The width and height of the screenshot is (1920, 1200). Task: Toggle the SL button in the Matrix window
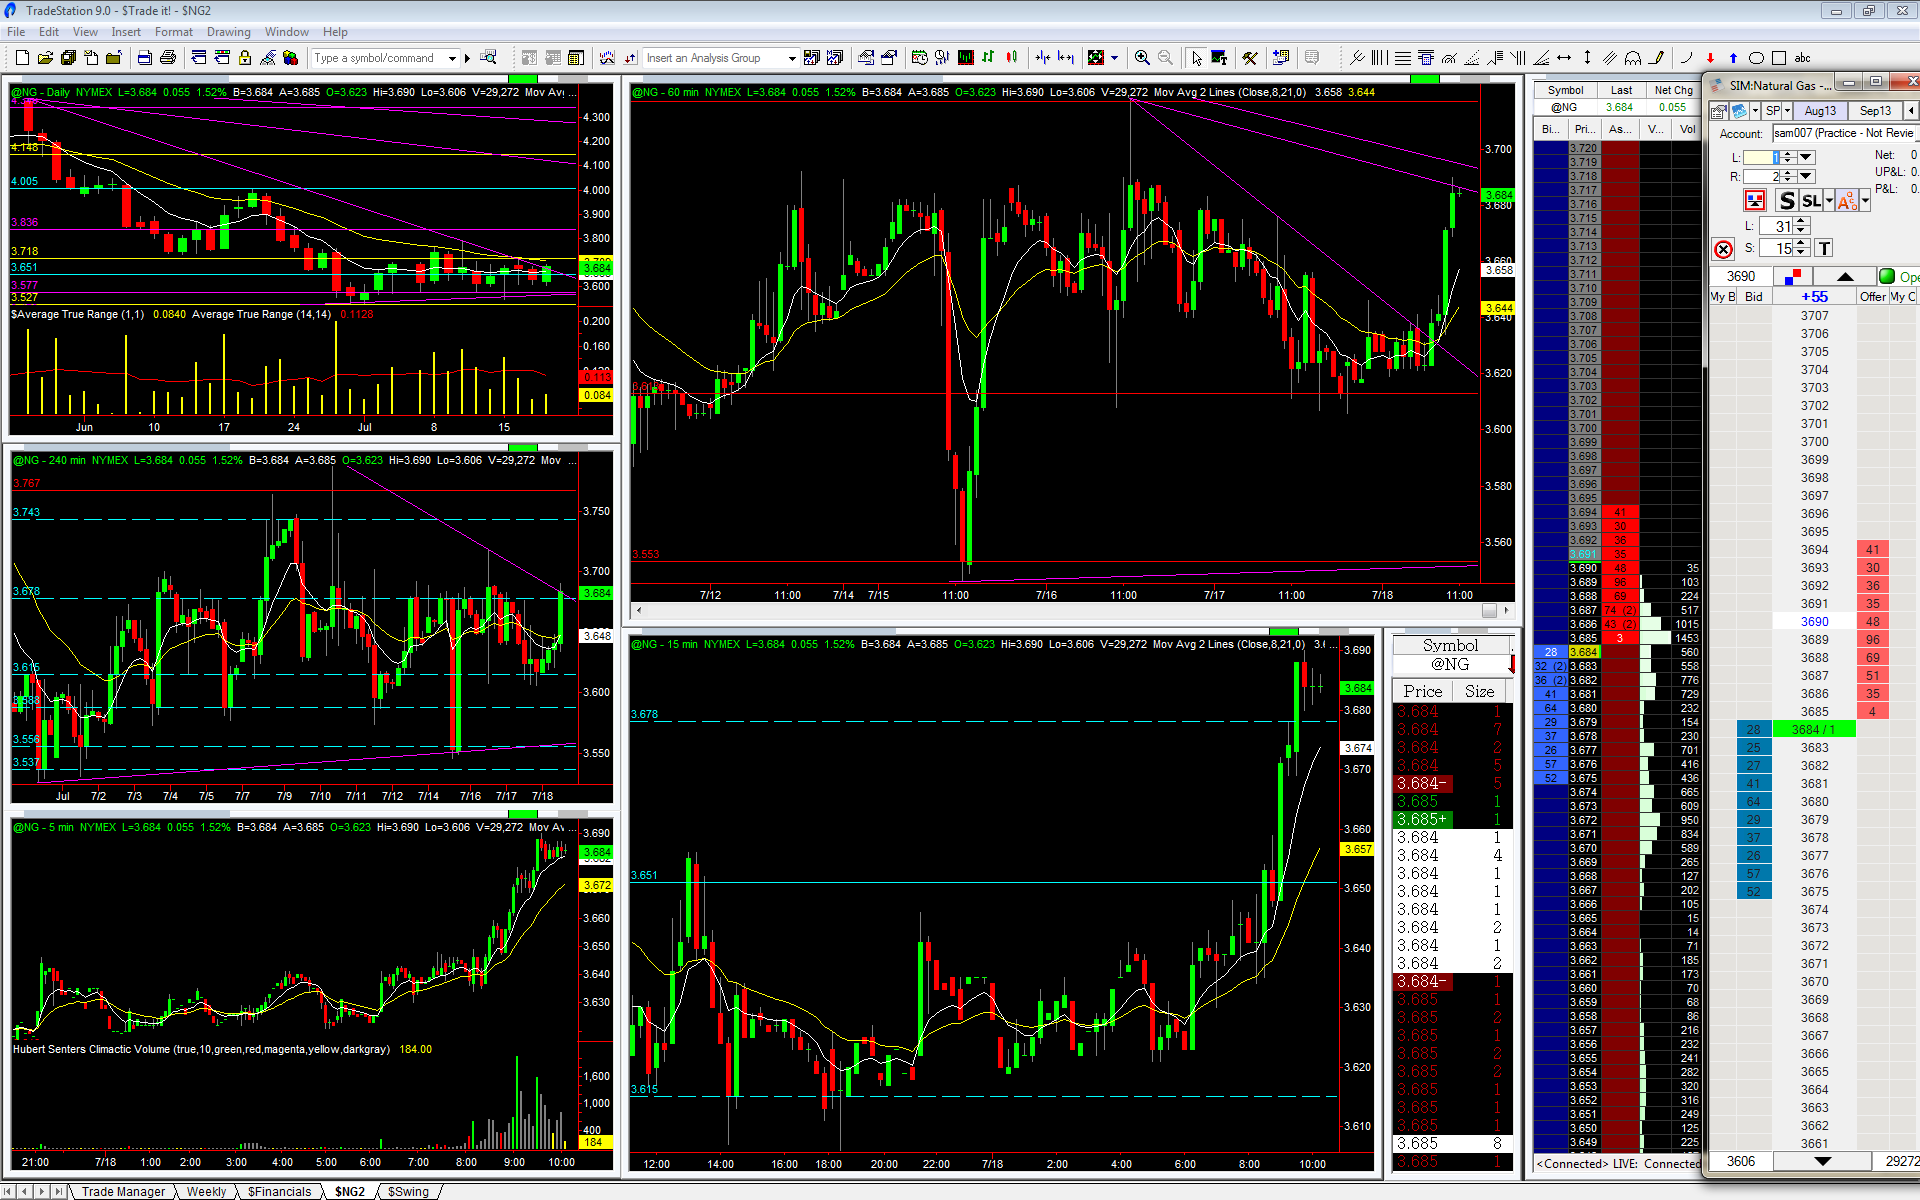coord(1811,201)
